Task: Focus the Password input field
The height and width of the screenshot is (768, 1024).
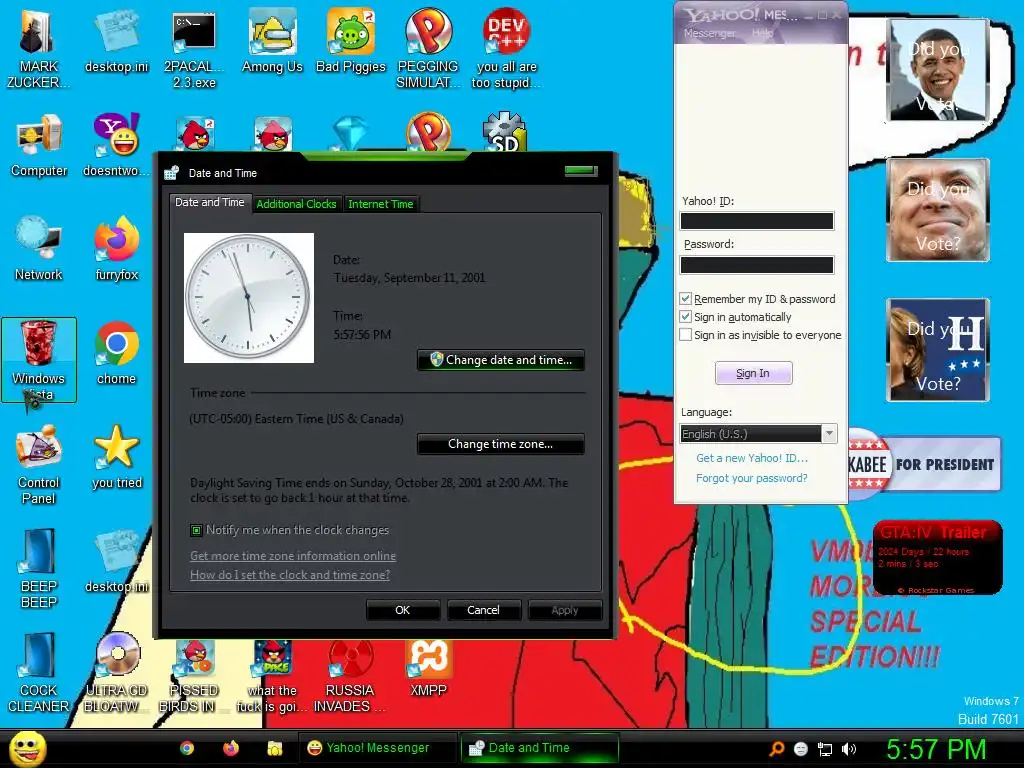Action: (x=757, y=264)
